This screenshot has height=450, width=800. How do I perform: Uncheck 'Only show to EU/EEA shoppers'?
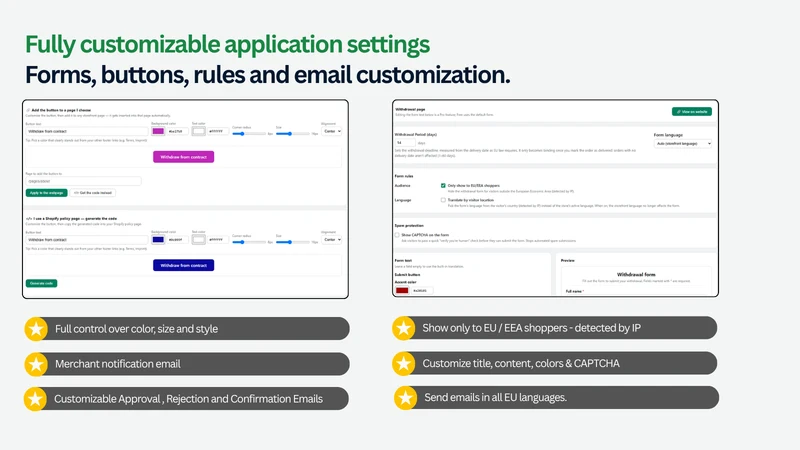coord(443,186)
